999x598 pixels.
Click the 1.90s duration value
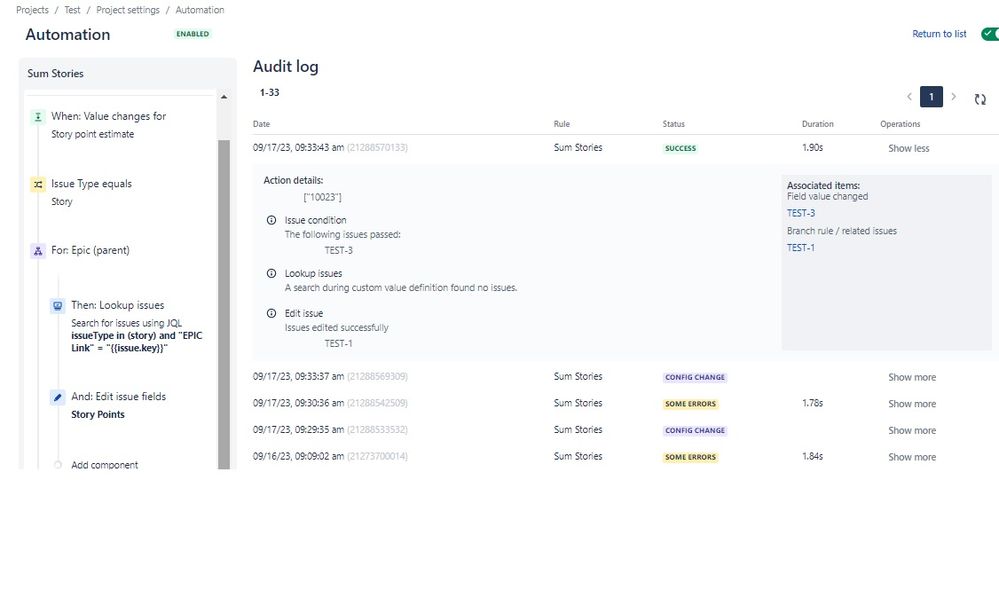(812, 148)
